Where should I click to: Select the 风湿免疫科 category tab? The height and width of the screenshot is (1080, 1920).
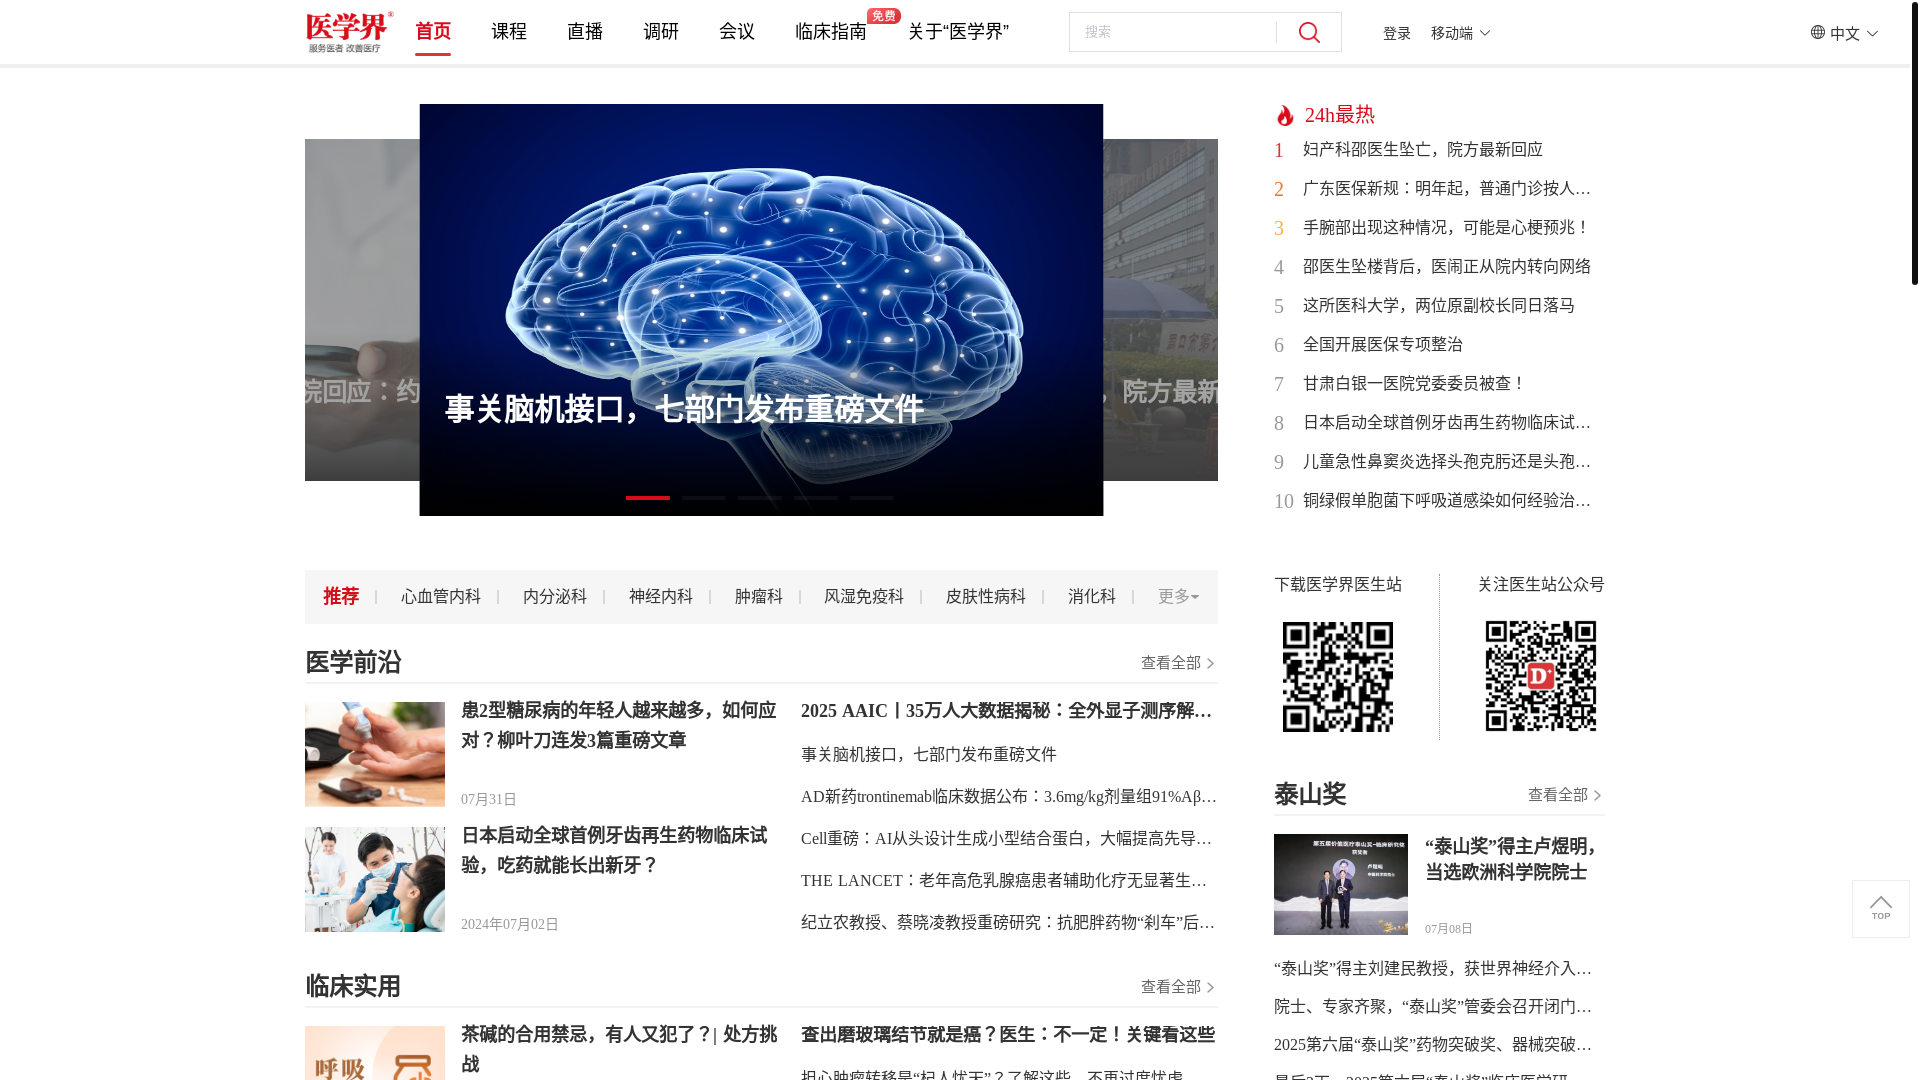pyautogui.click(x=864, y=597)
